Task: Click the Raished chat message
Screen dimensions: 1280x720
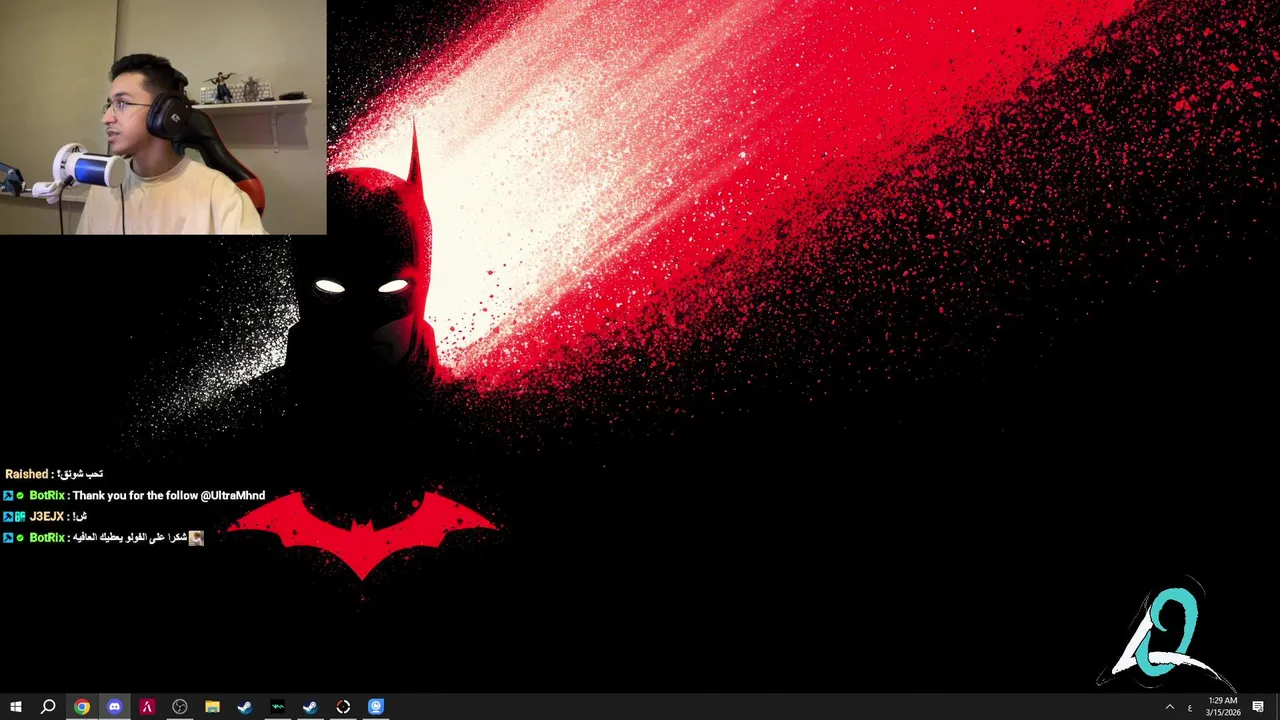Action: (x=54, y=474)
